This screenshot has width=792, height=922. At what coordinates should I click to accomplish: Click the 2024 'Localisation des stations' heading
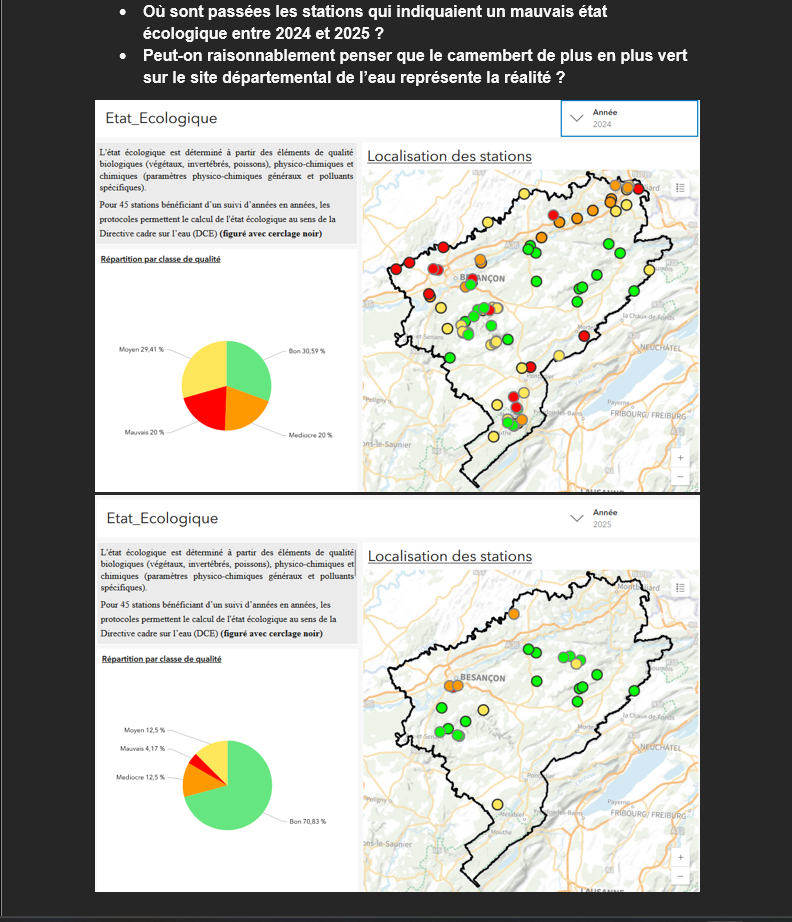[449, 156]
